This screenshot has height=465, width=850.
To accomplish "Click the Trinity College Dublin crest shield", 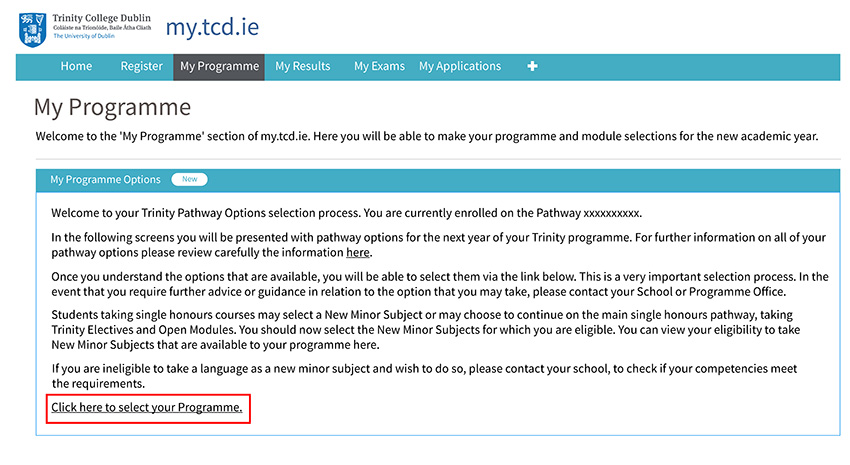I will (x=32, y=30).
